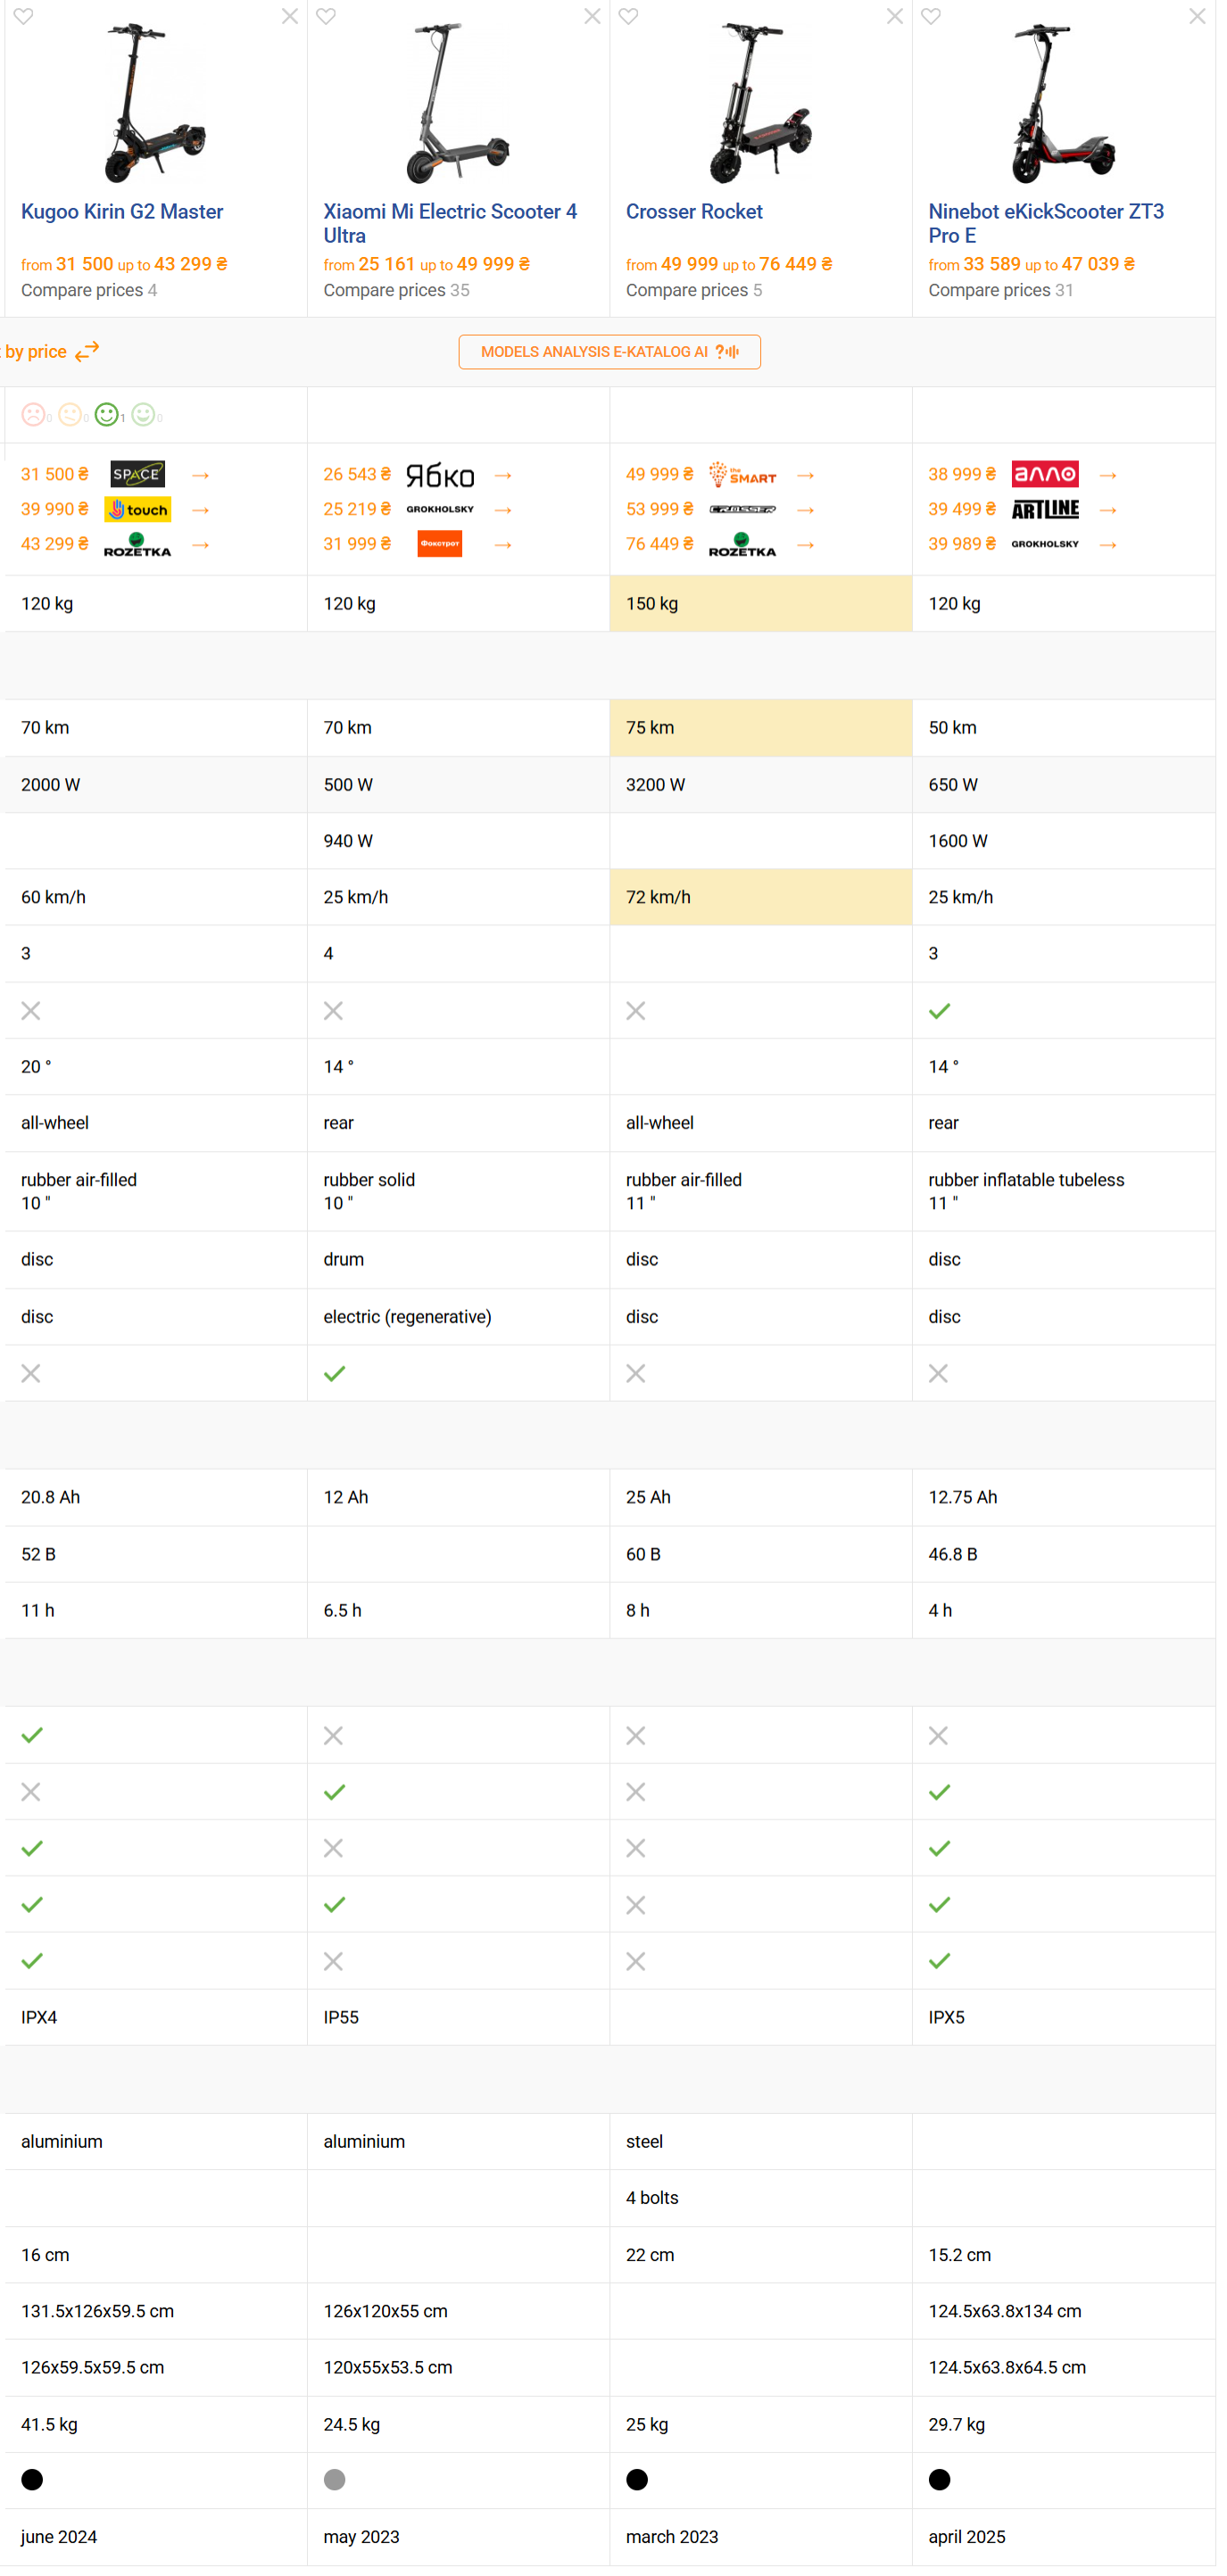Click the 25 219 ₴ price for Xiaomi
Screen dimensions: 1227x2576
point(357,509)
